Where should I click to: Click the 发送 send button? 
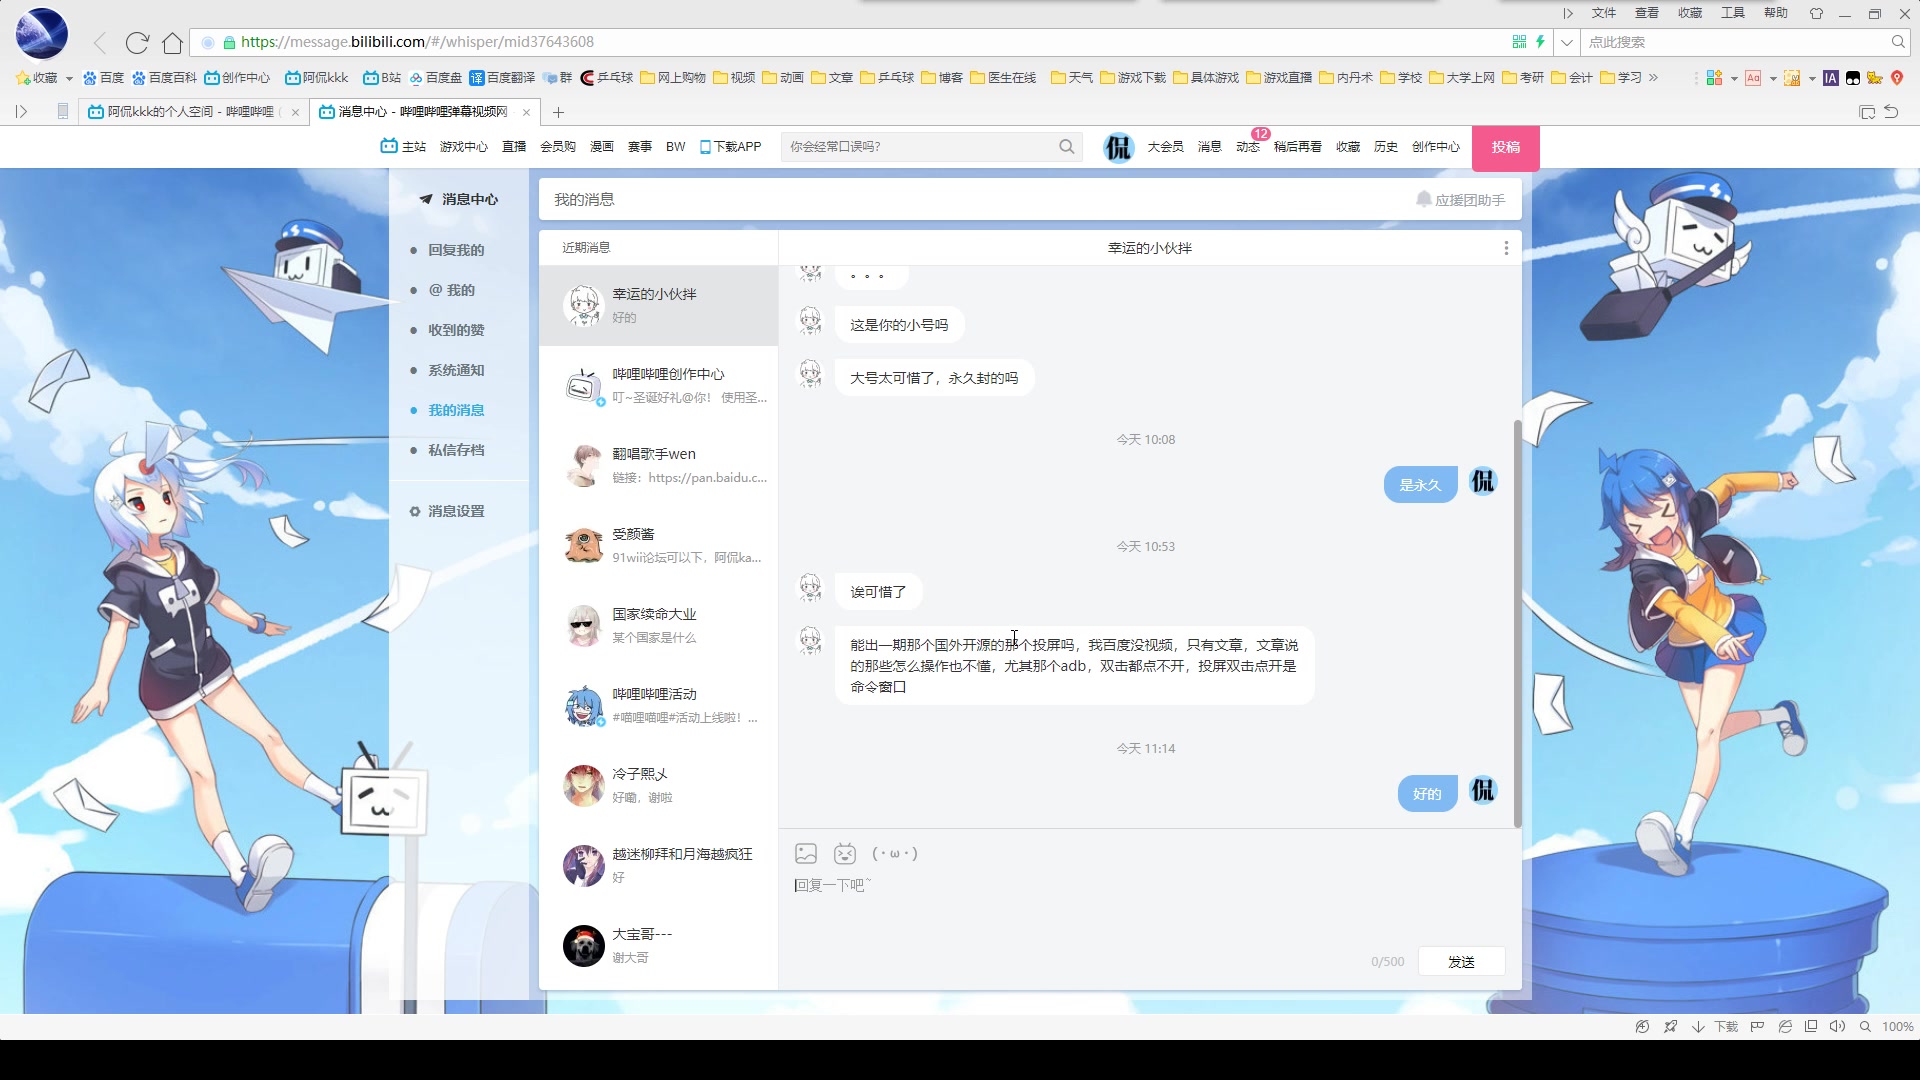pos(1461,961)
